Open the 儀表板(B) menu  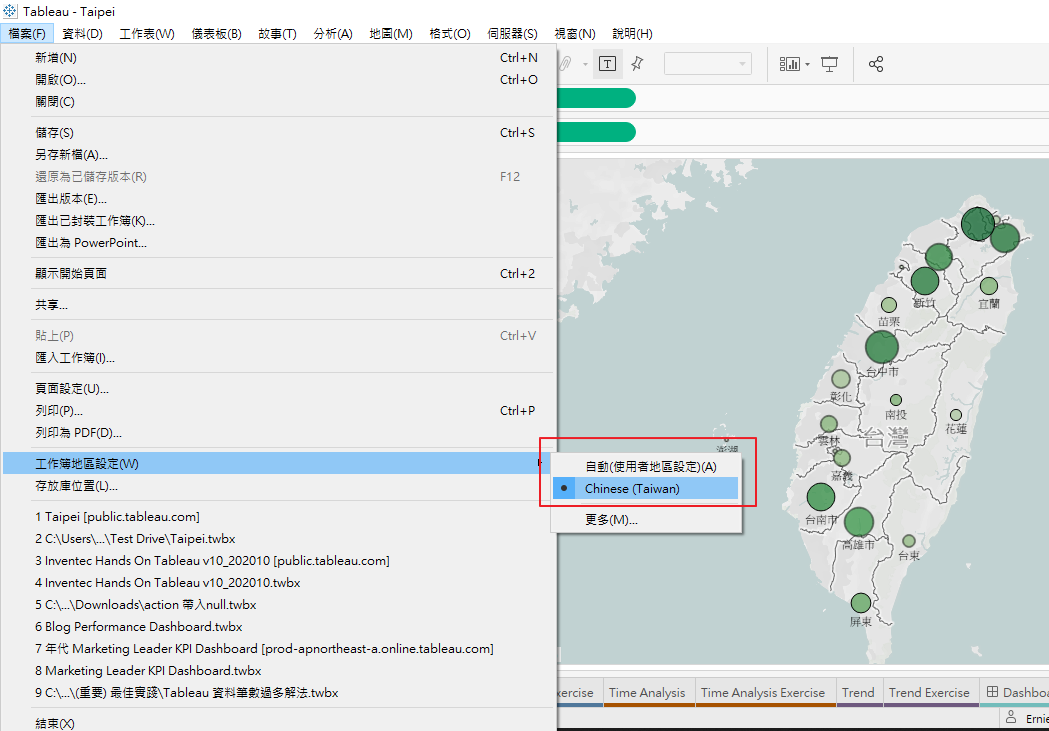[x=216, y=33]
